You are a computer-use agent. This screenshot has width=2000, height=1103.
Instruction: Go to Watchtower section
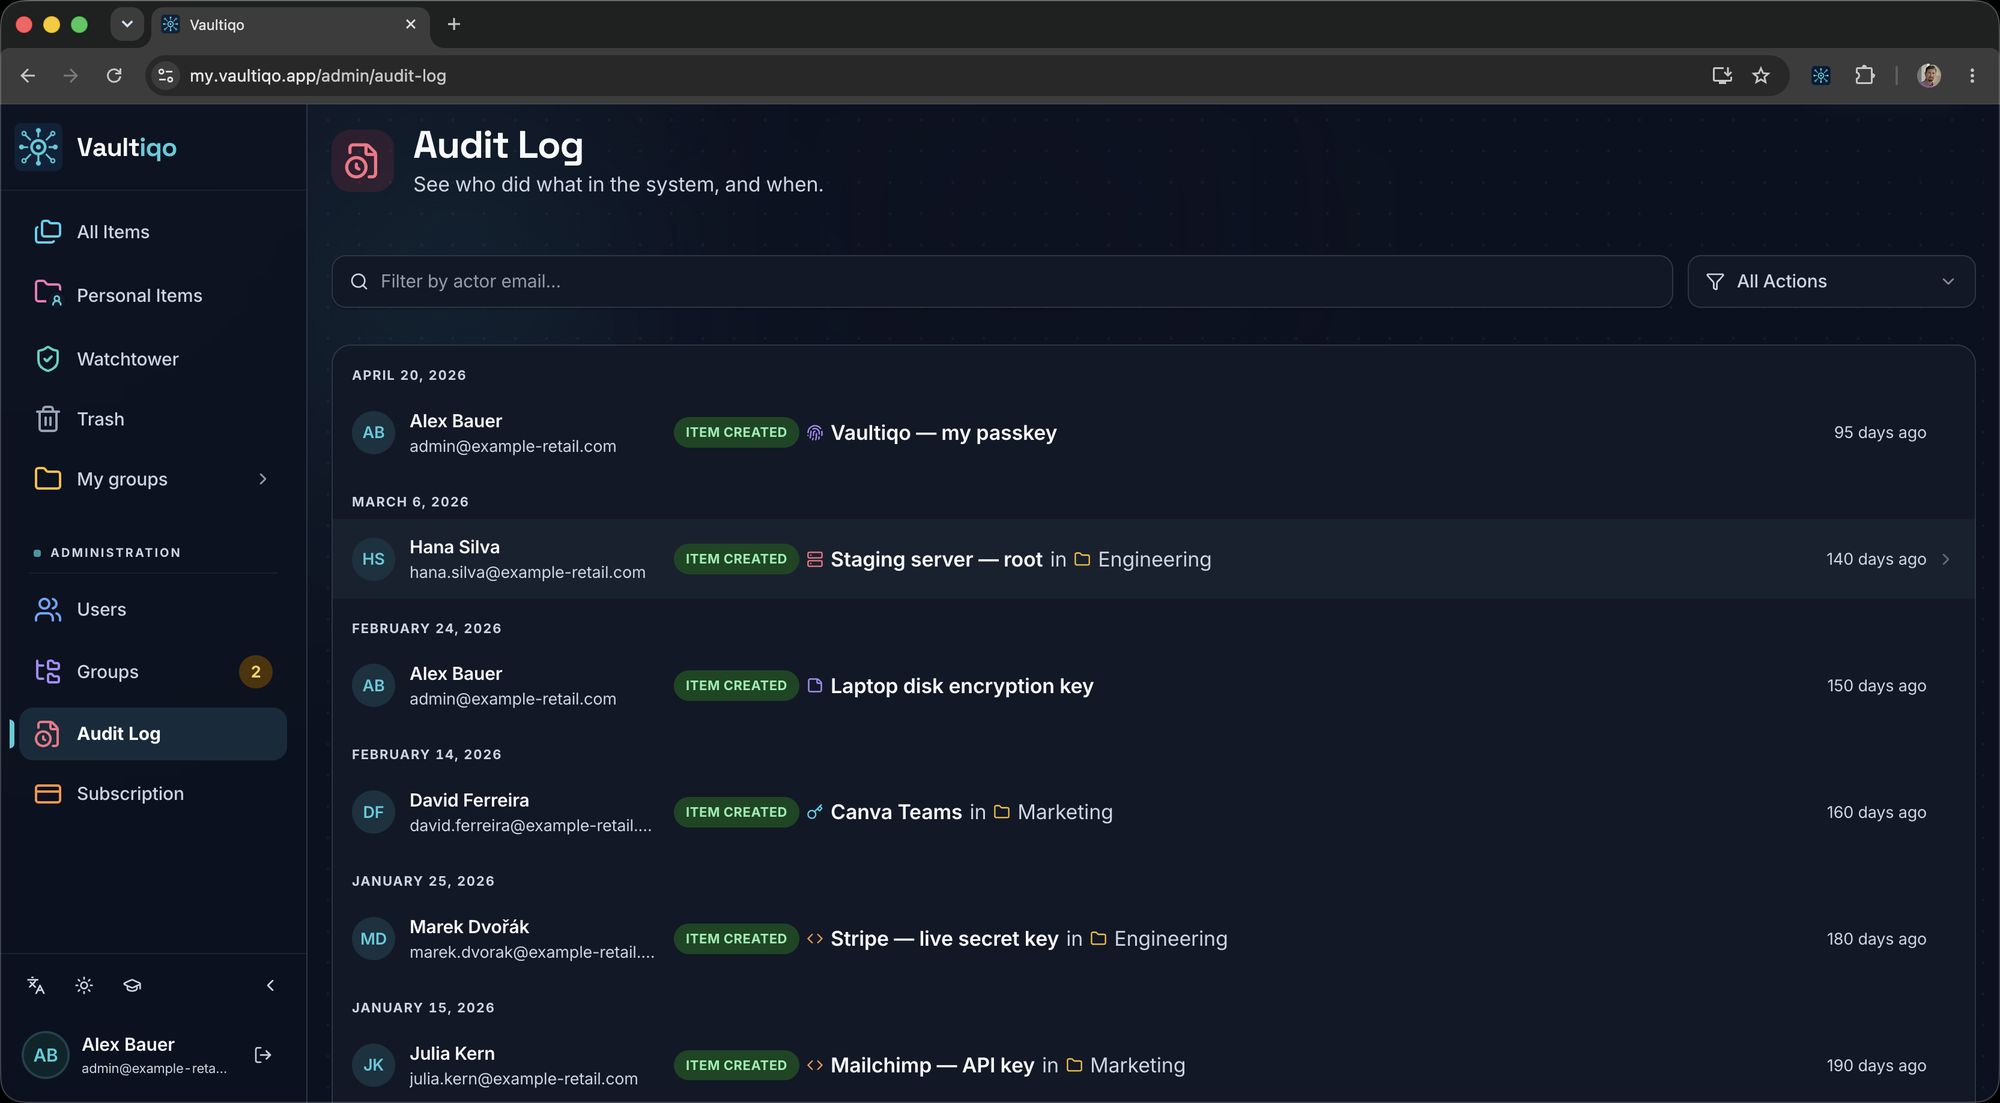(153, 359)
